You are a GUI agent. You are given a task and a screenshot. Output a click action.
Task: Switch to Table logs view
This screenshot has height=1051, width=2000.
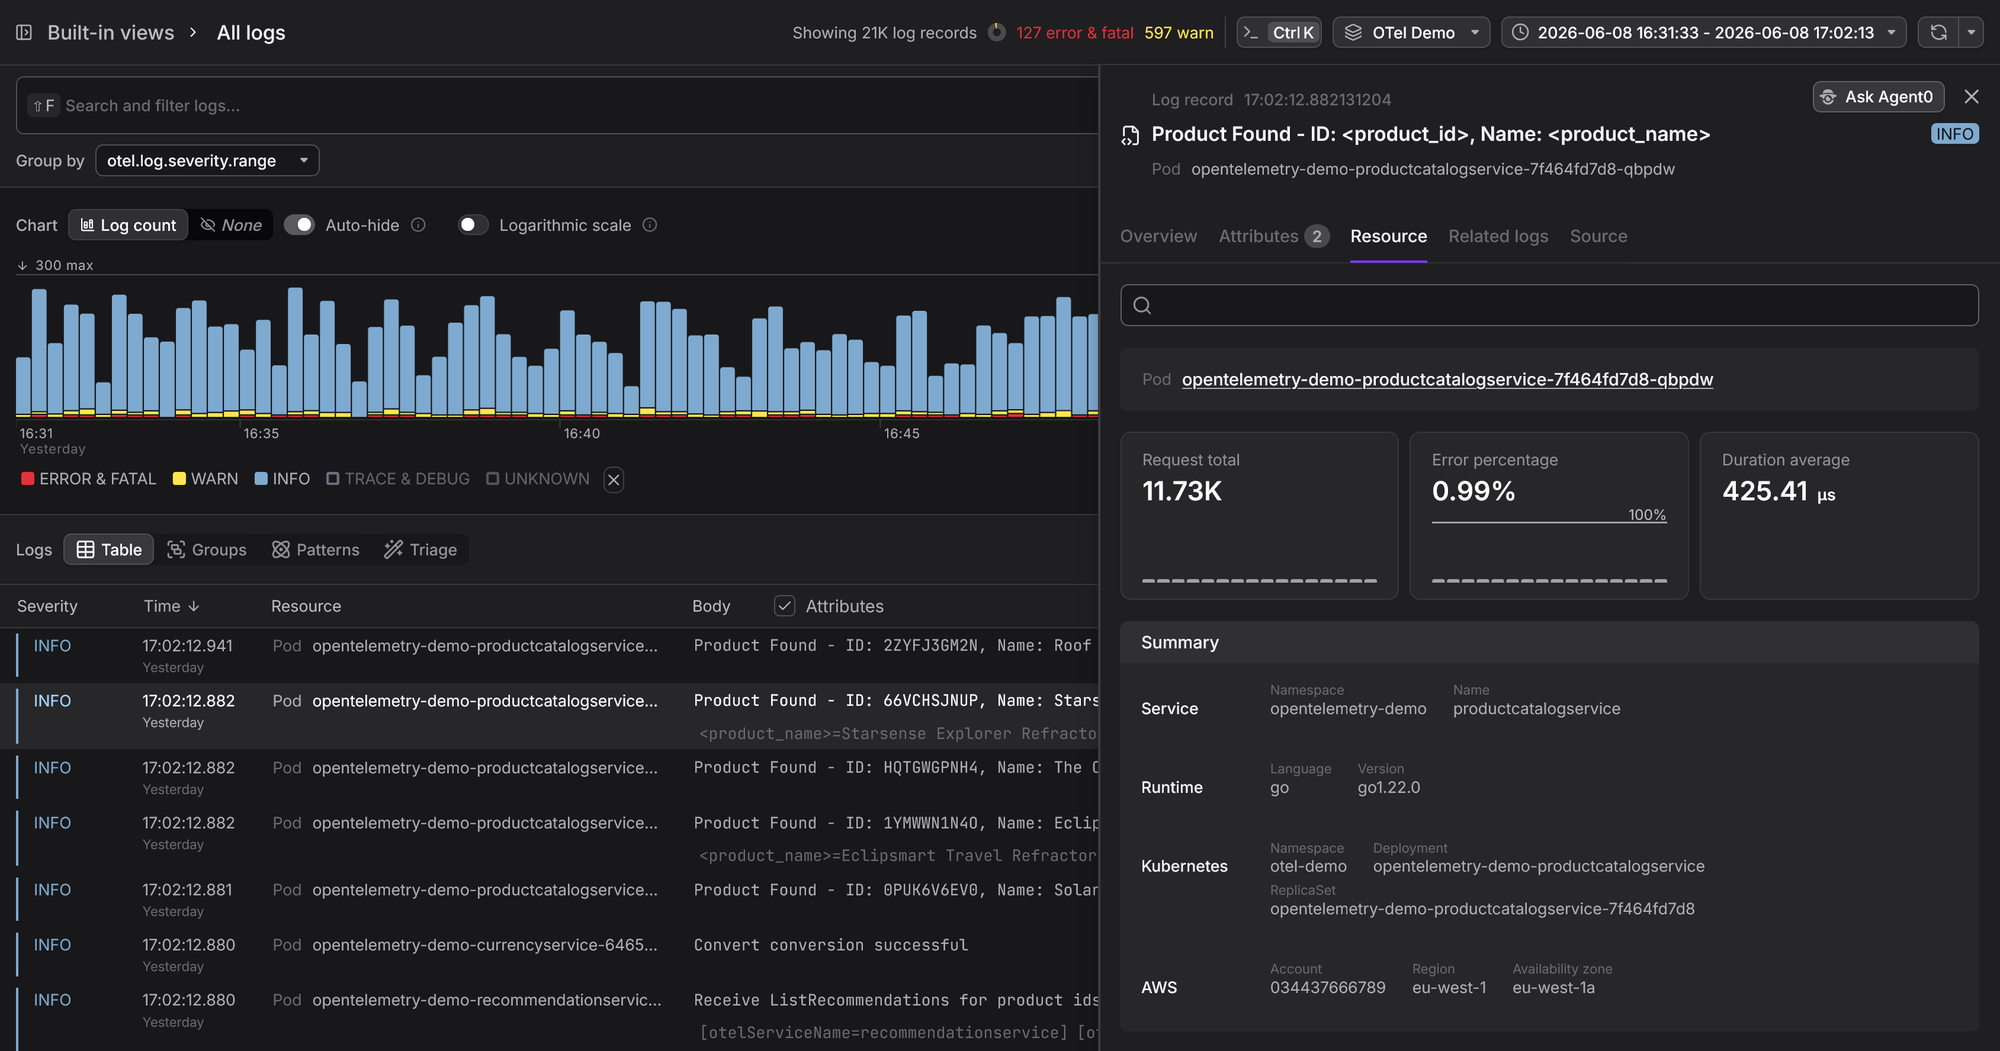point(109,549)
